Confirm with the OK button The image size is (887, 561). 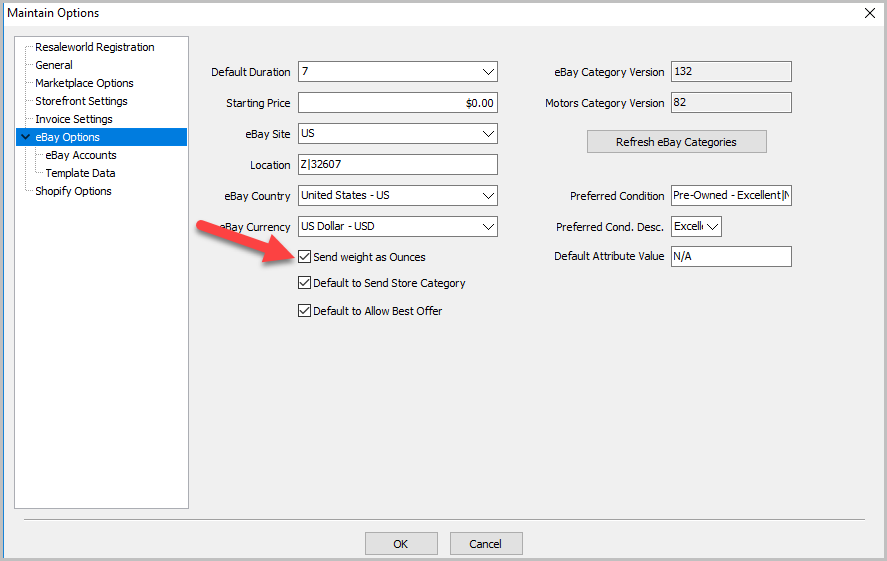click(x=401, y=543)
